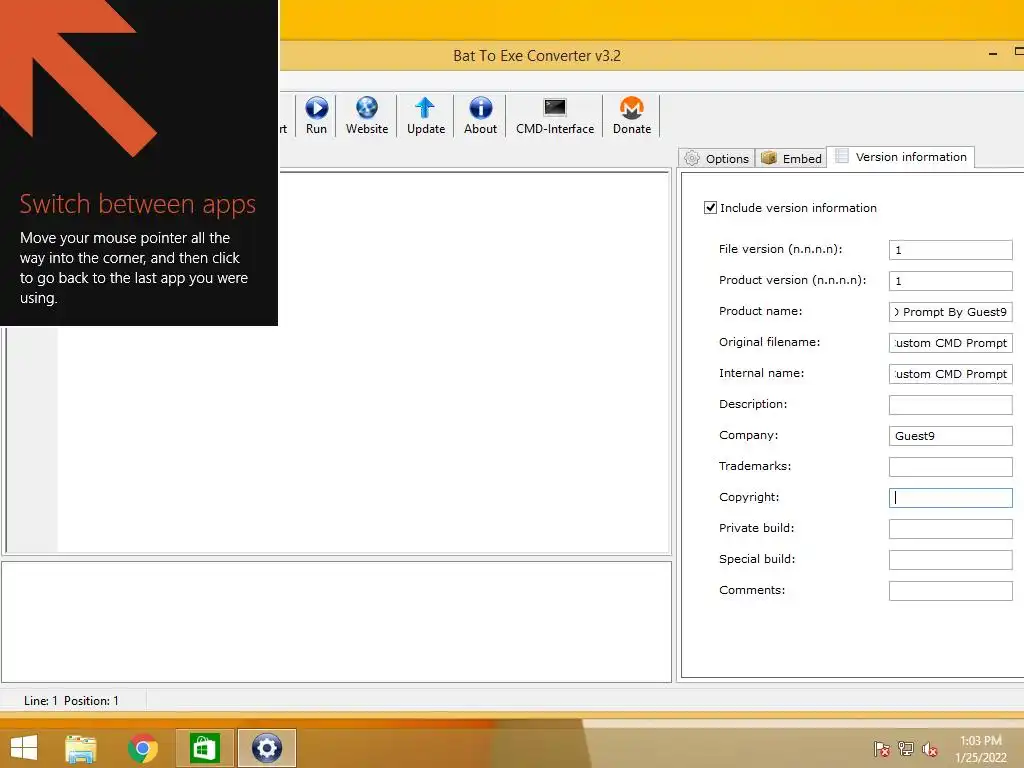The image size is (1024, 768).
Task: Click the Run toolbar icon
Action: [317, 116]
